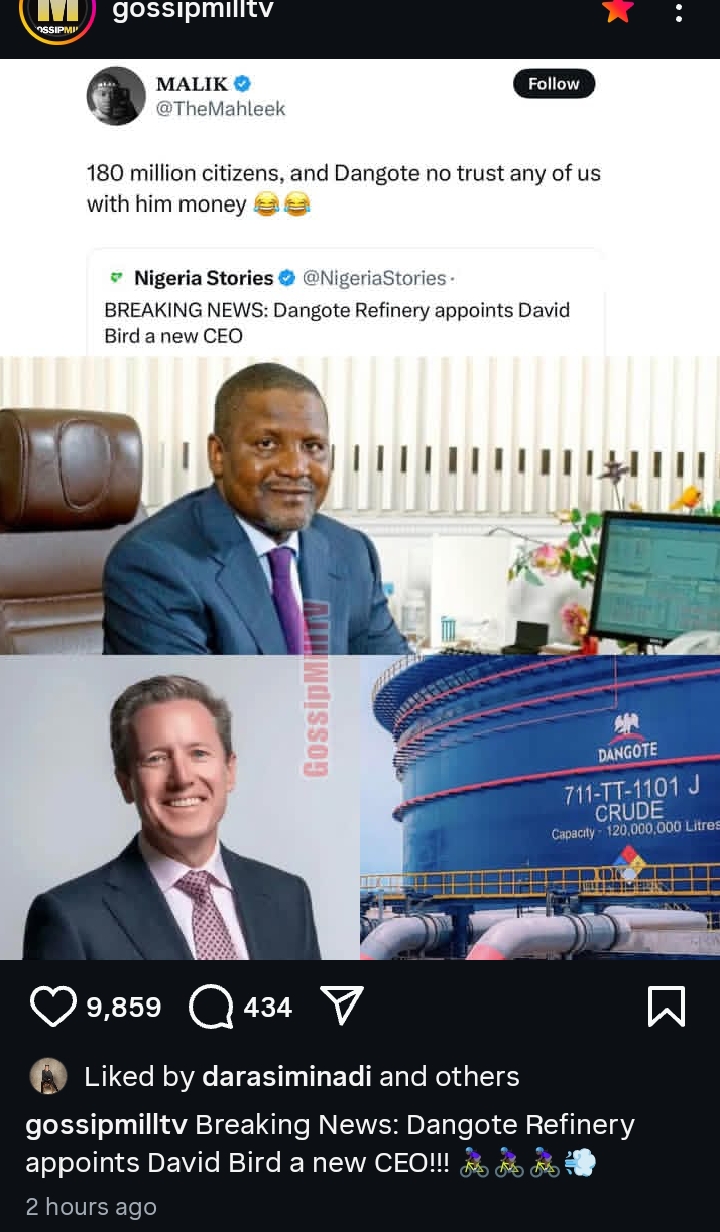Tap gossipmilltv username in the caption

(106, 1125)
